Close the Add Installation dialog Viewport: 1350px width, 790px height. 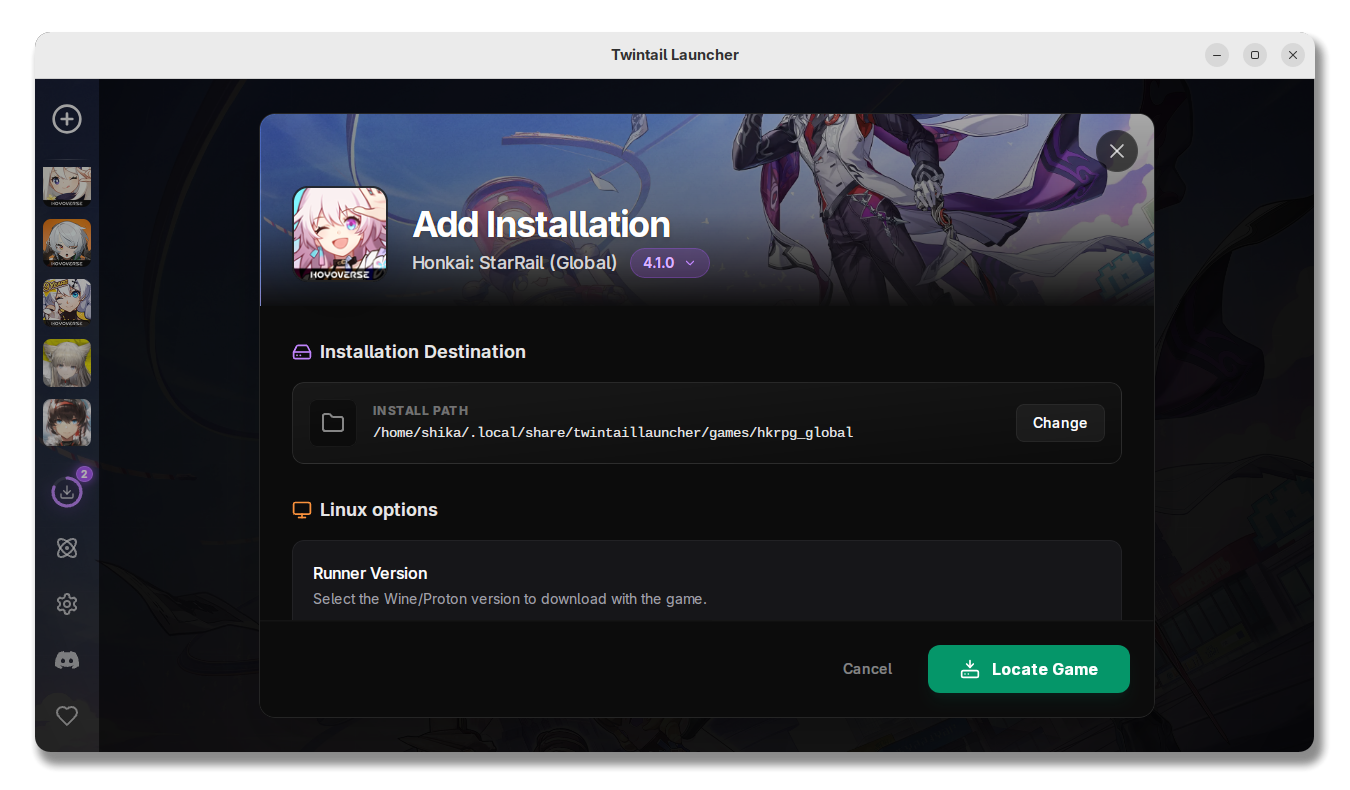coord(1117,151)
